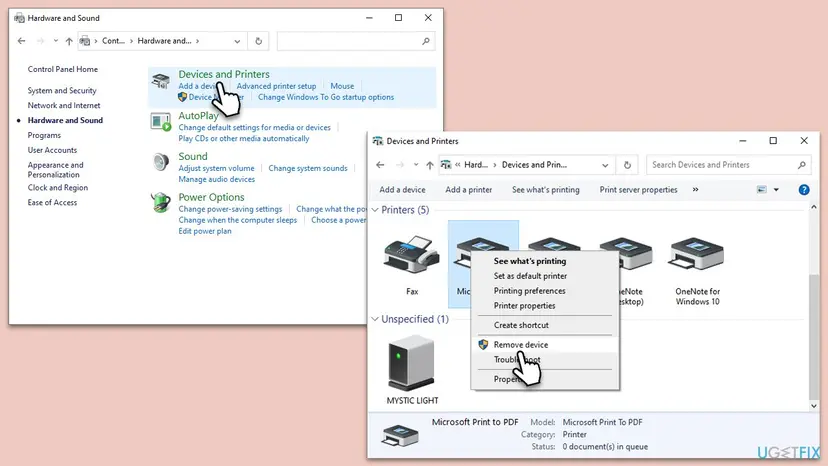Collapse the Unspecified (1) group
The image size is (828, 466).
375,319
